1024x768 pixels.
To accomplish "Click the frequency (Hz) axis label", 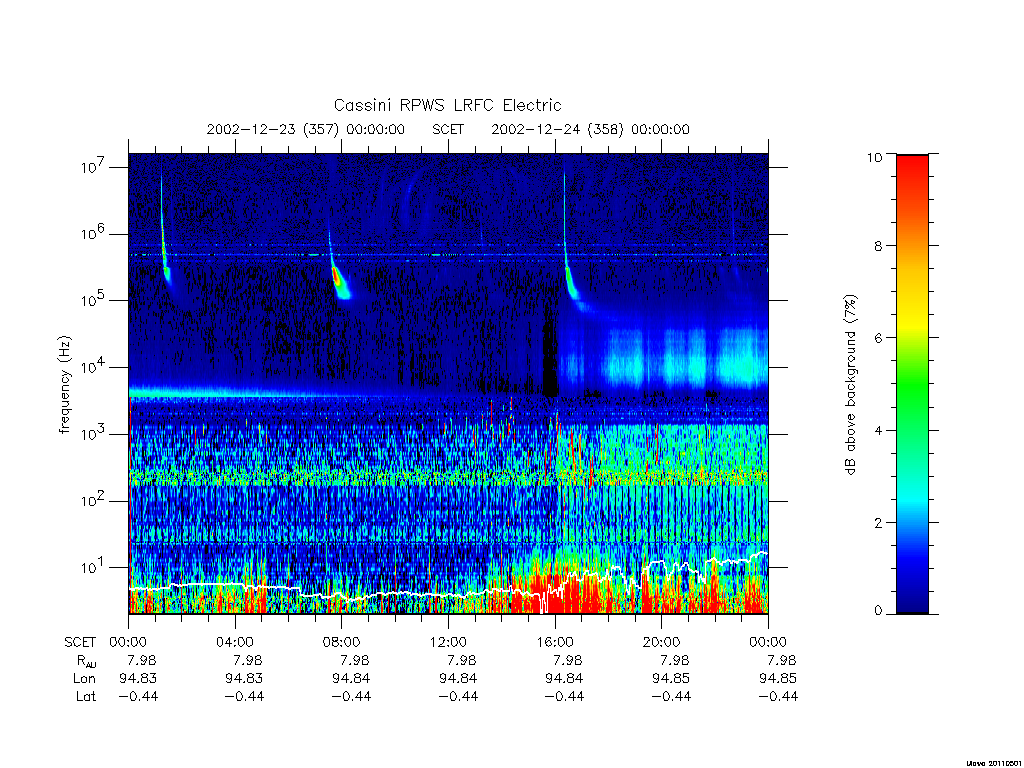I will (64, 385).
